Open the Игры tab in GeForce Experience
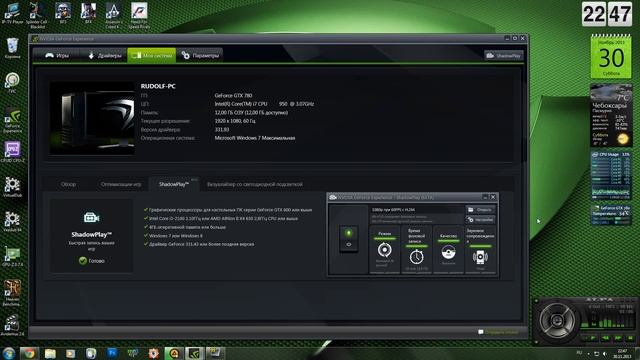 (x=57, y=56)
